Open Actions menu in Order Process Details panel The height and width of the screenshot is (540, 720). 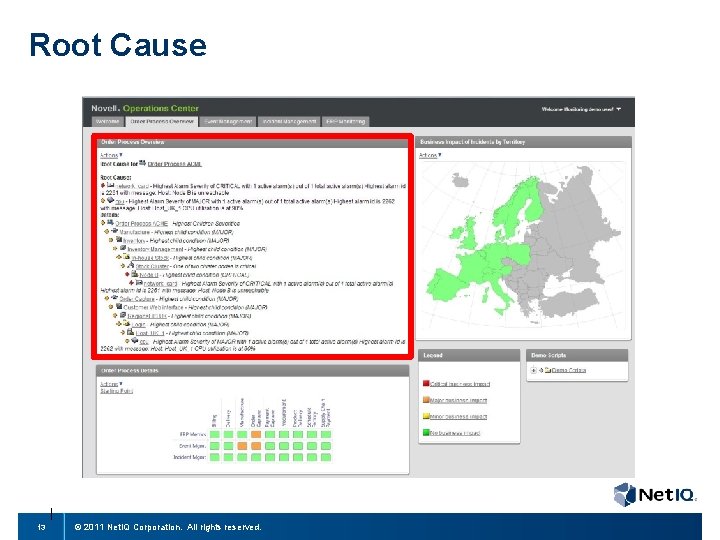(111, 384)
